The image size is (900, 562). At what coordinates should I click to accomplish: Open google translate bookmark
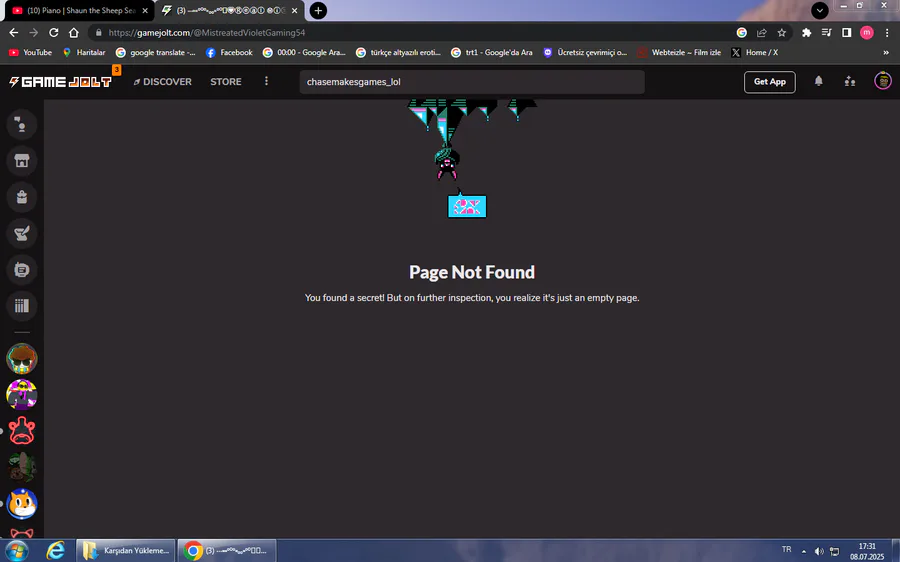[156, 52]
